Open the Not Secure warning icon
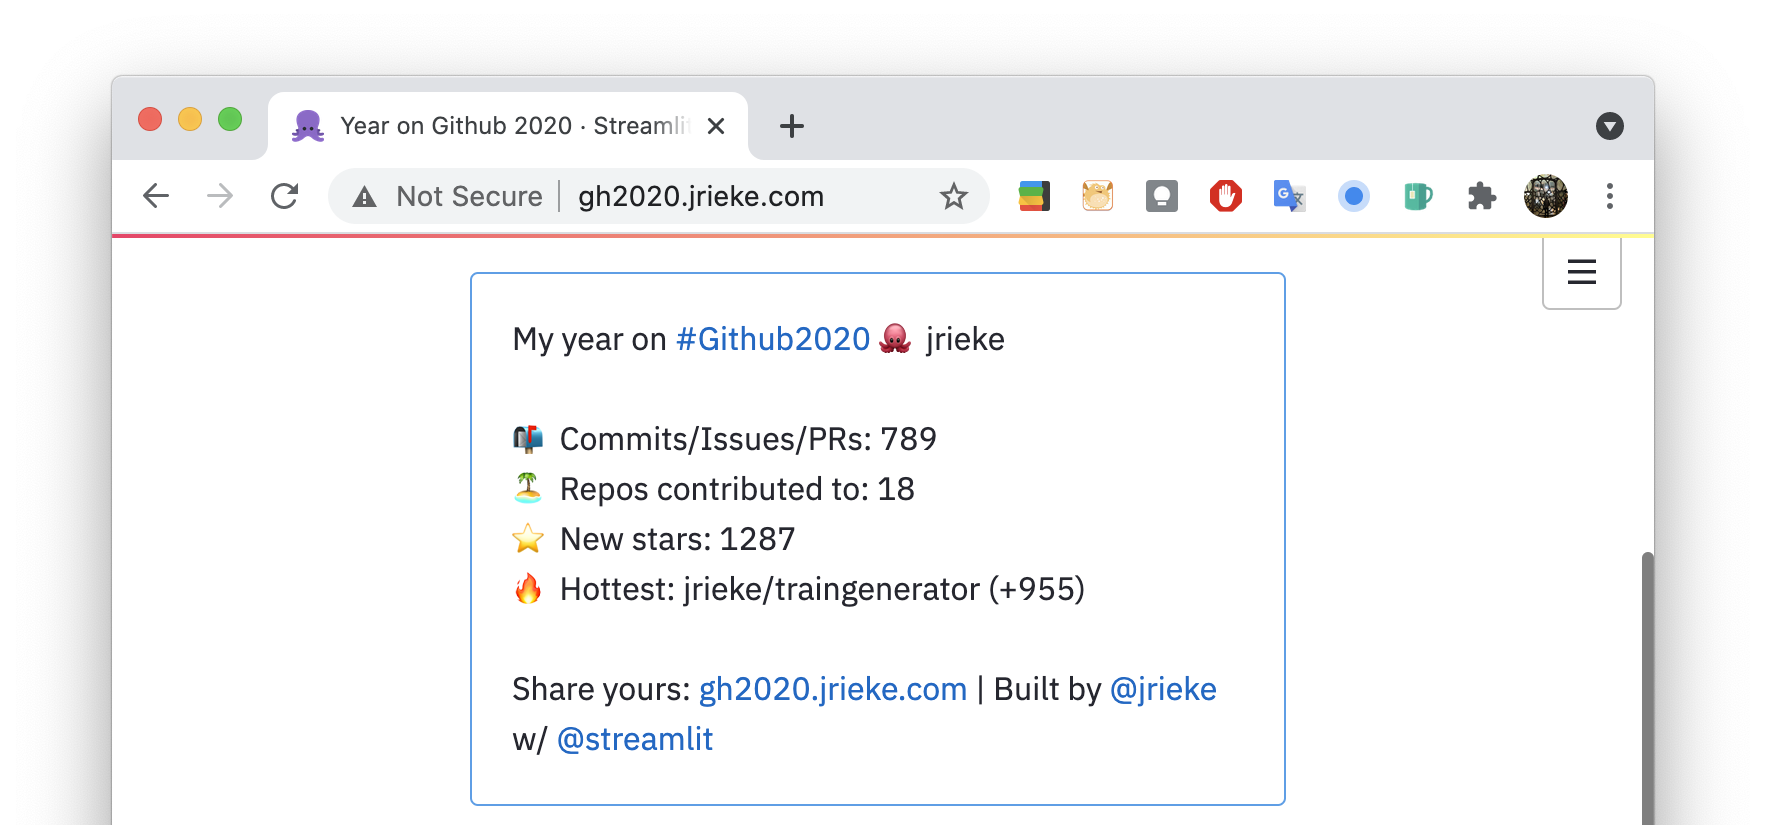 coord(365,197)
